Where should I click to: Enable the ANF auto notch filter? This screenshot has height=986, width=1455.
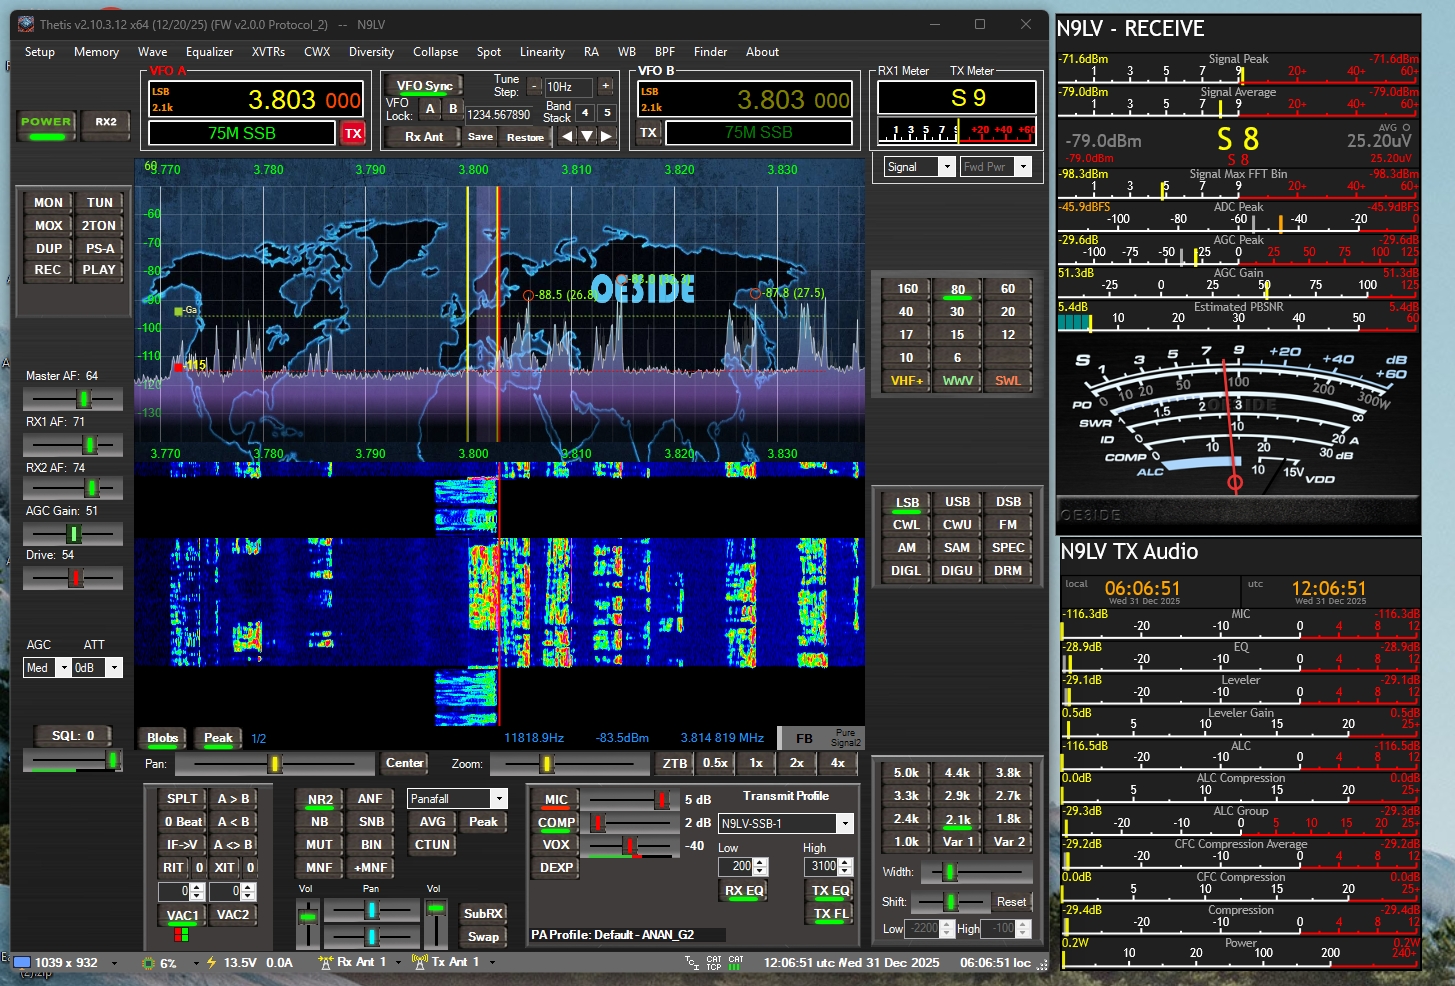coord(370,799)
